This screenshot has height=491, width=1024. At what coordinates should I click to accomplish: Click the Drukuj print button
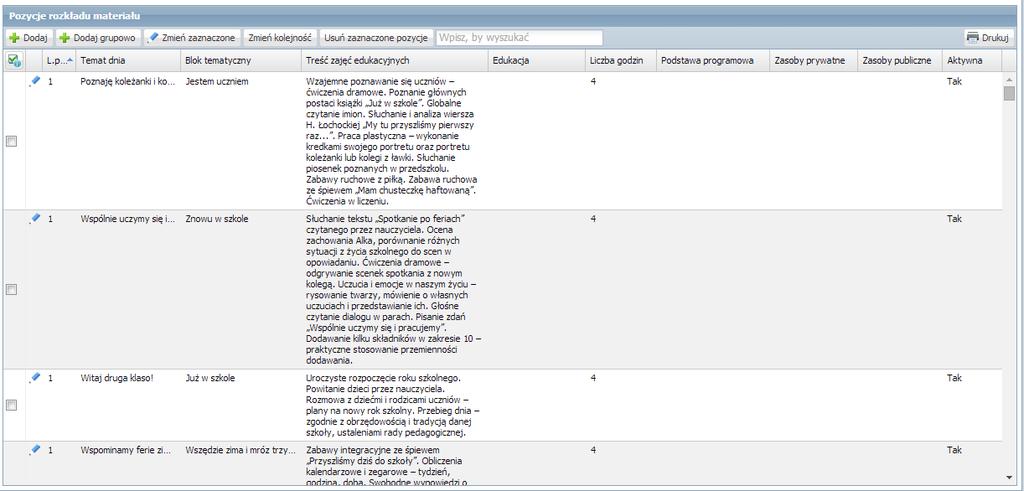988,38
